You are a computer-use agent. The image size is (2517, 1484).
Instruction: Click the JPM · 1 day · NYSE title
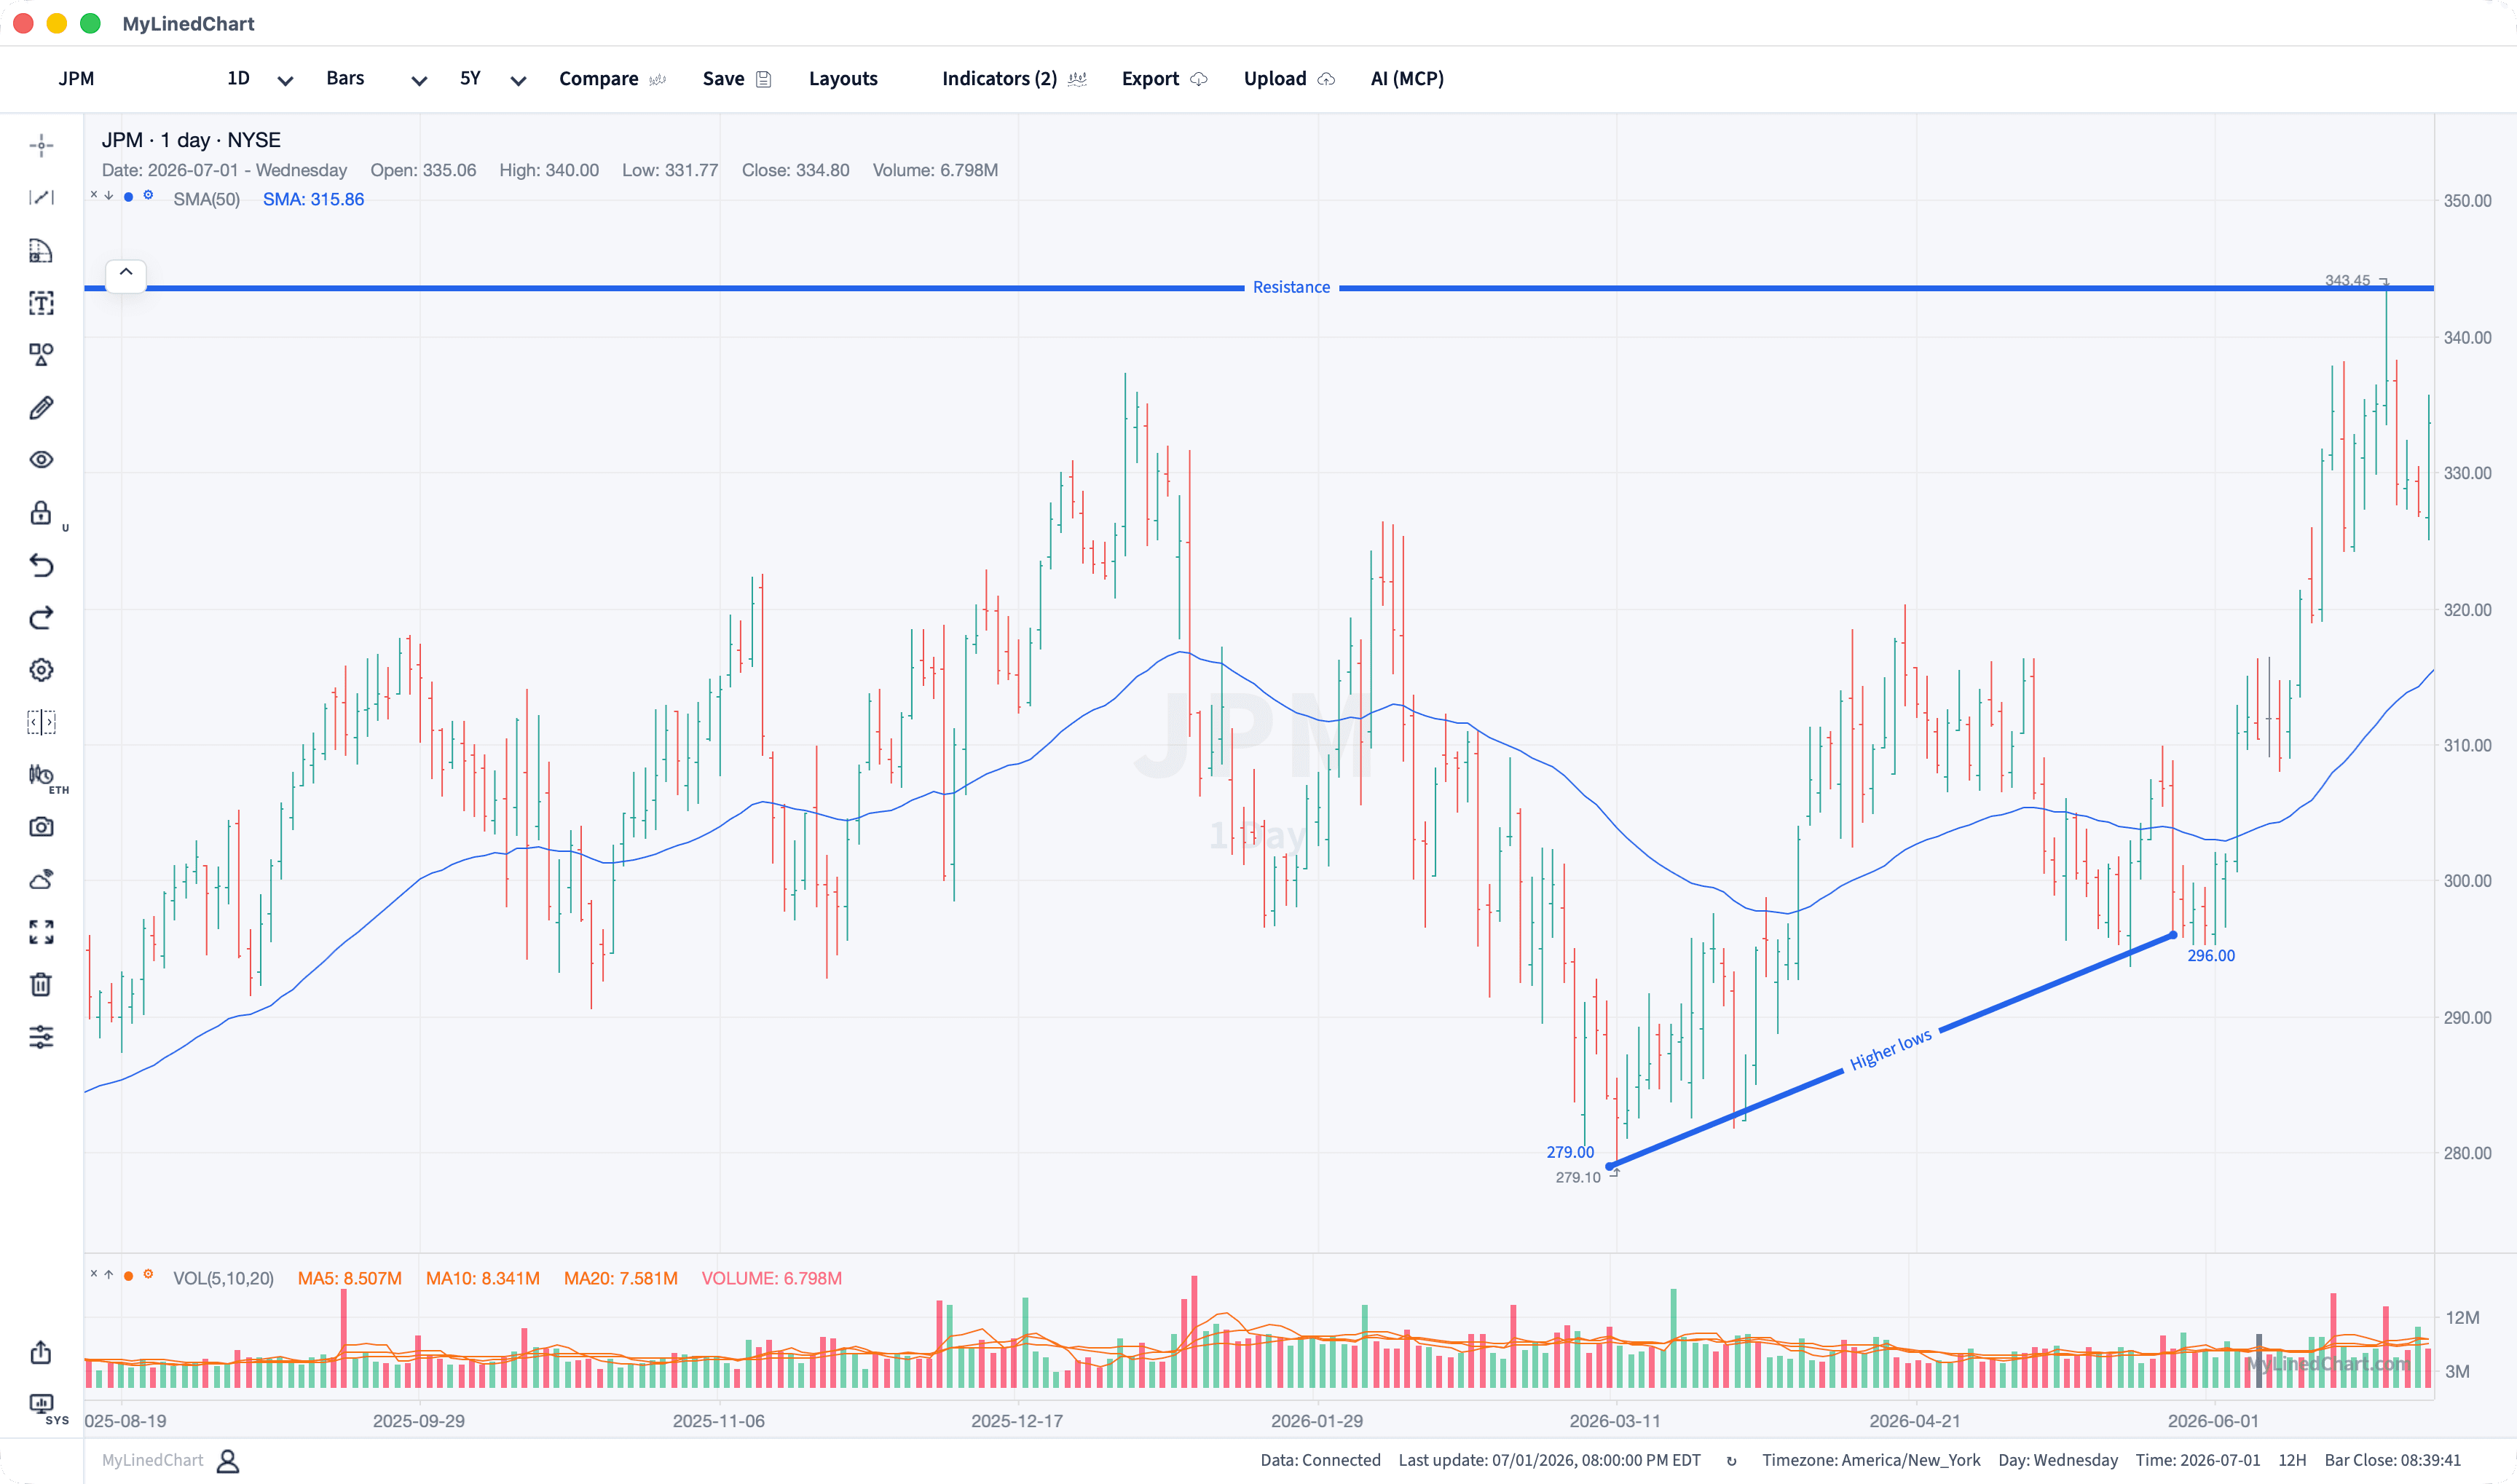click(x=191, y=140)
